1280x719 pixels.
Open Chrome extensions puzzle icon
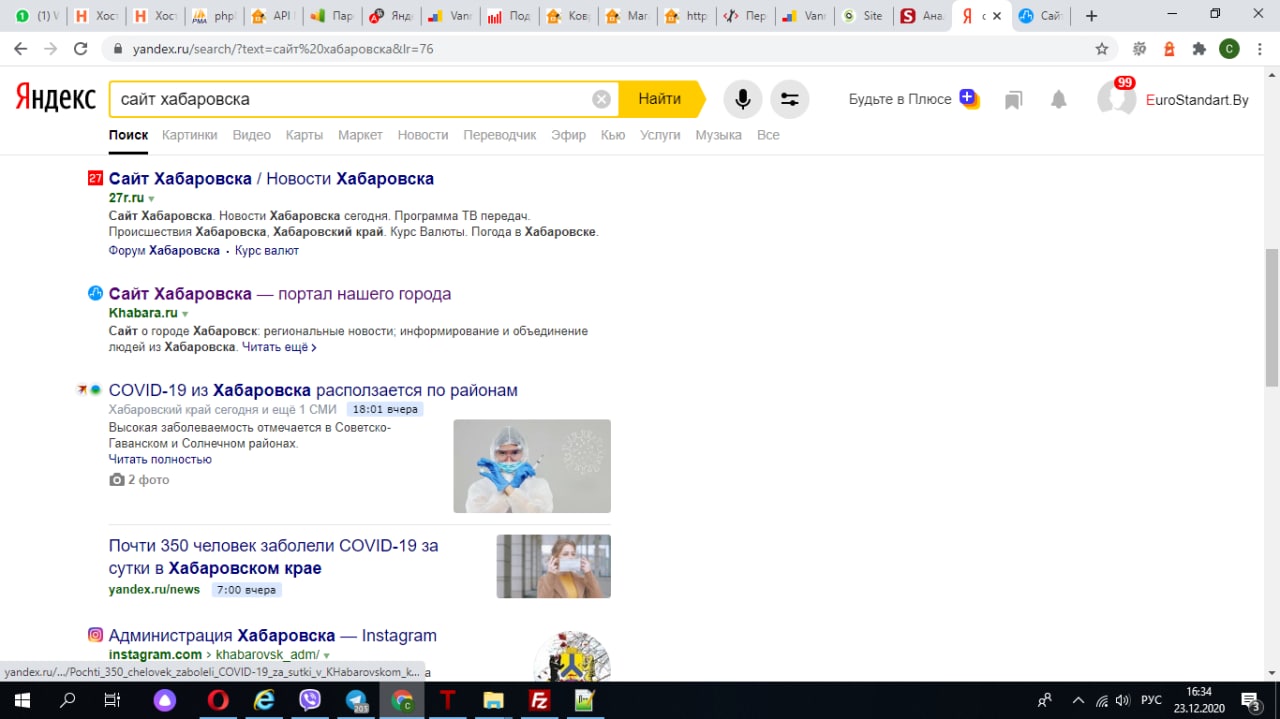pos(1199,48)
